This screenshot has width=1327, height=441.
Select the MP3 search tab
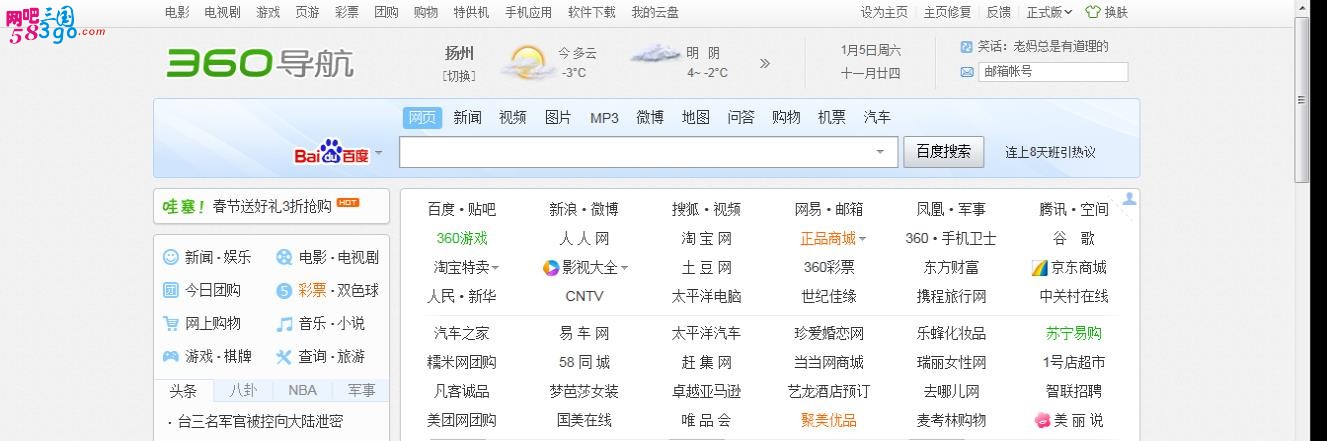[604, 117]
